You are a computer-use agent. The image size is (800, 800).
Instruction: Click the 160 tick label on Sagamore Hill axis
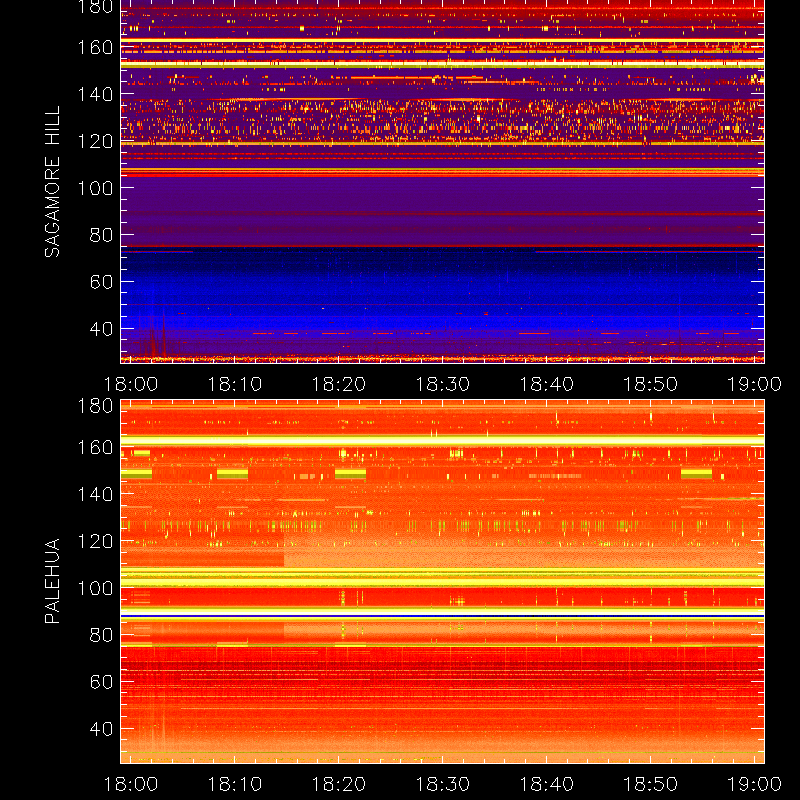[95, 47]
